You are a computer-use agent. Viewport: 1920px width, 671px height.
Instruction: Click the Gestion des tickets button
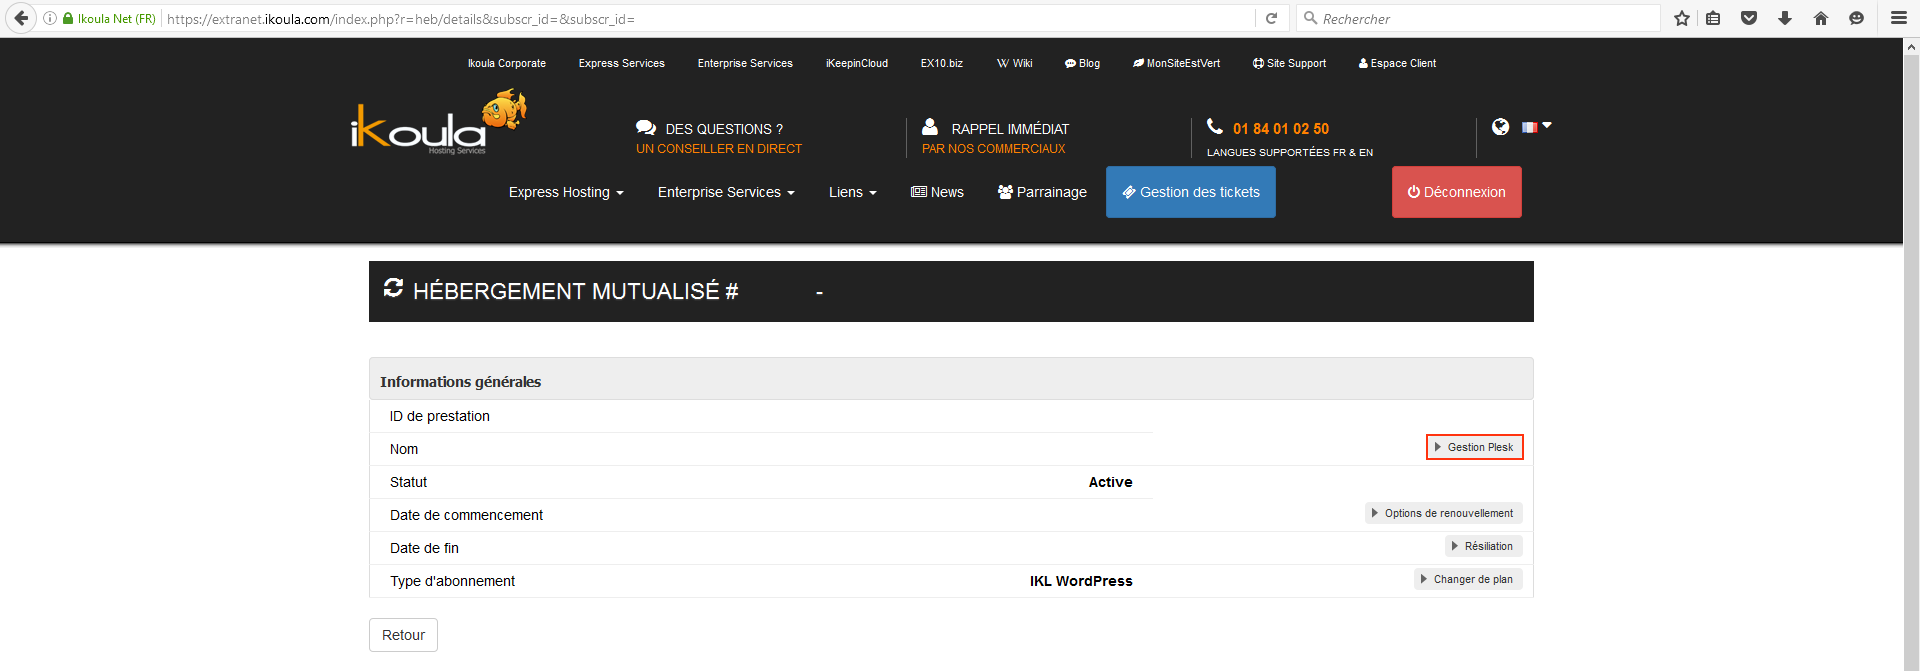coord(1190,192)
